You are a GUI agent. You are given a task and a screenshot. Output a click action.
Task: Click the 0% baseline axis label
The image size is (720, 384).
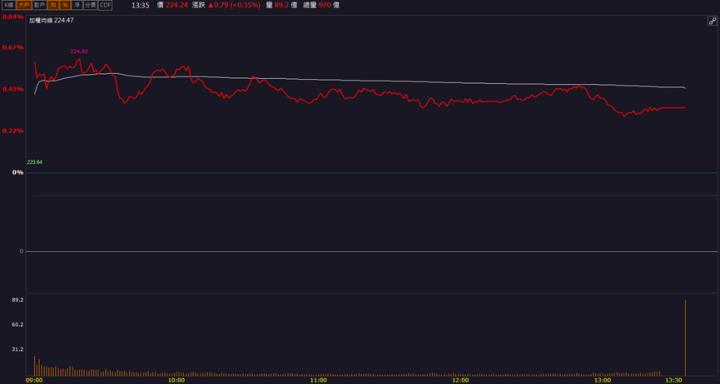[x=17, y=172]
